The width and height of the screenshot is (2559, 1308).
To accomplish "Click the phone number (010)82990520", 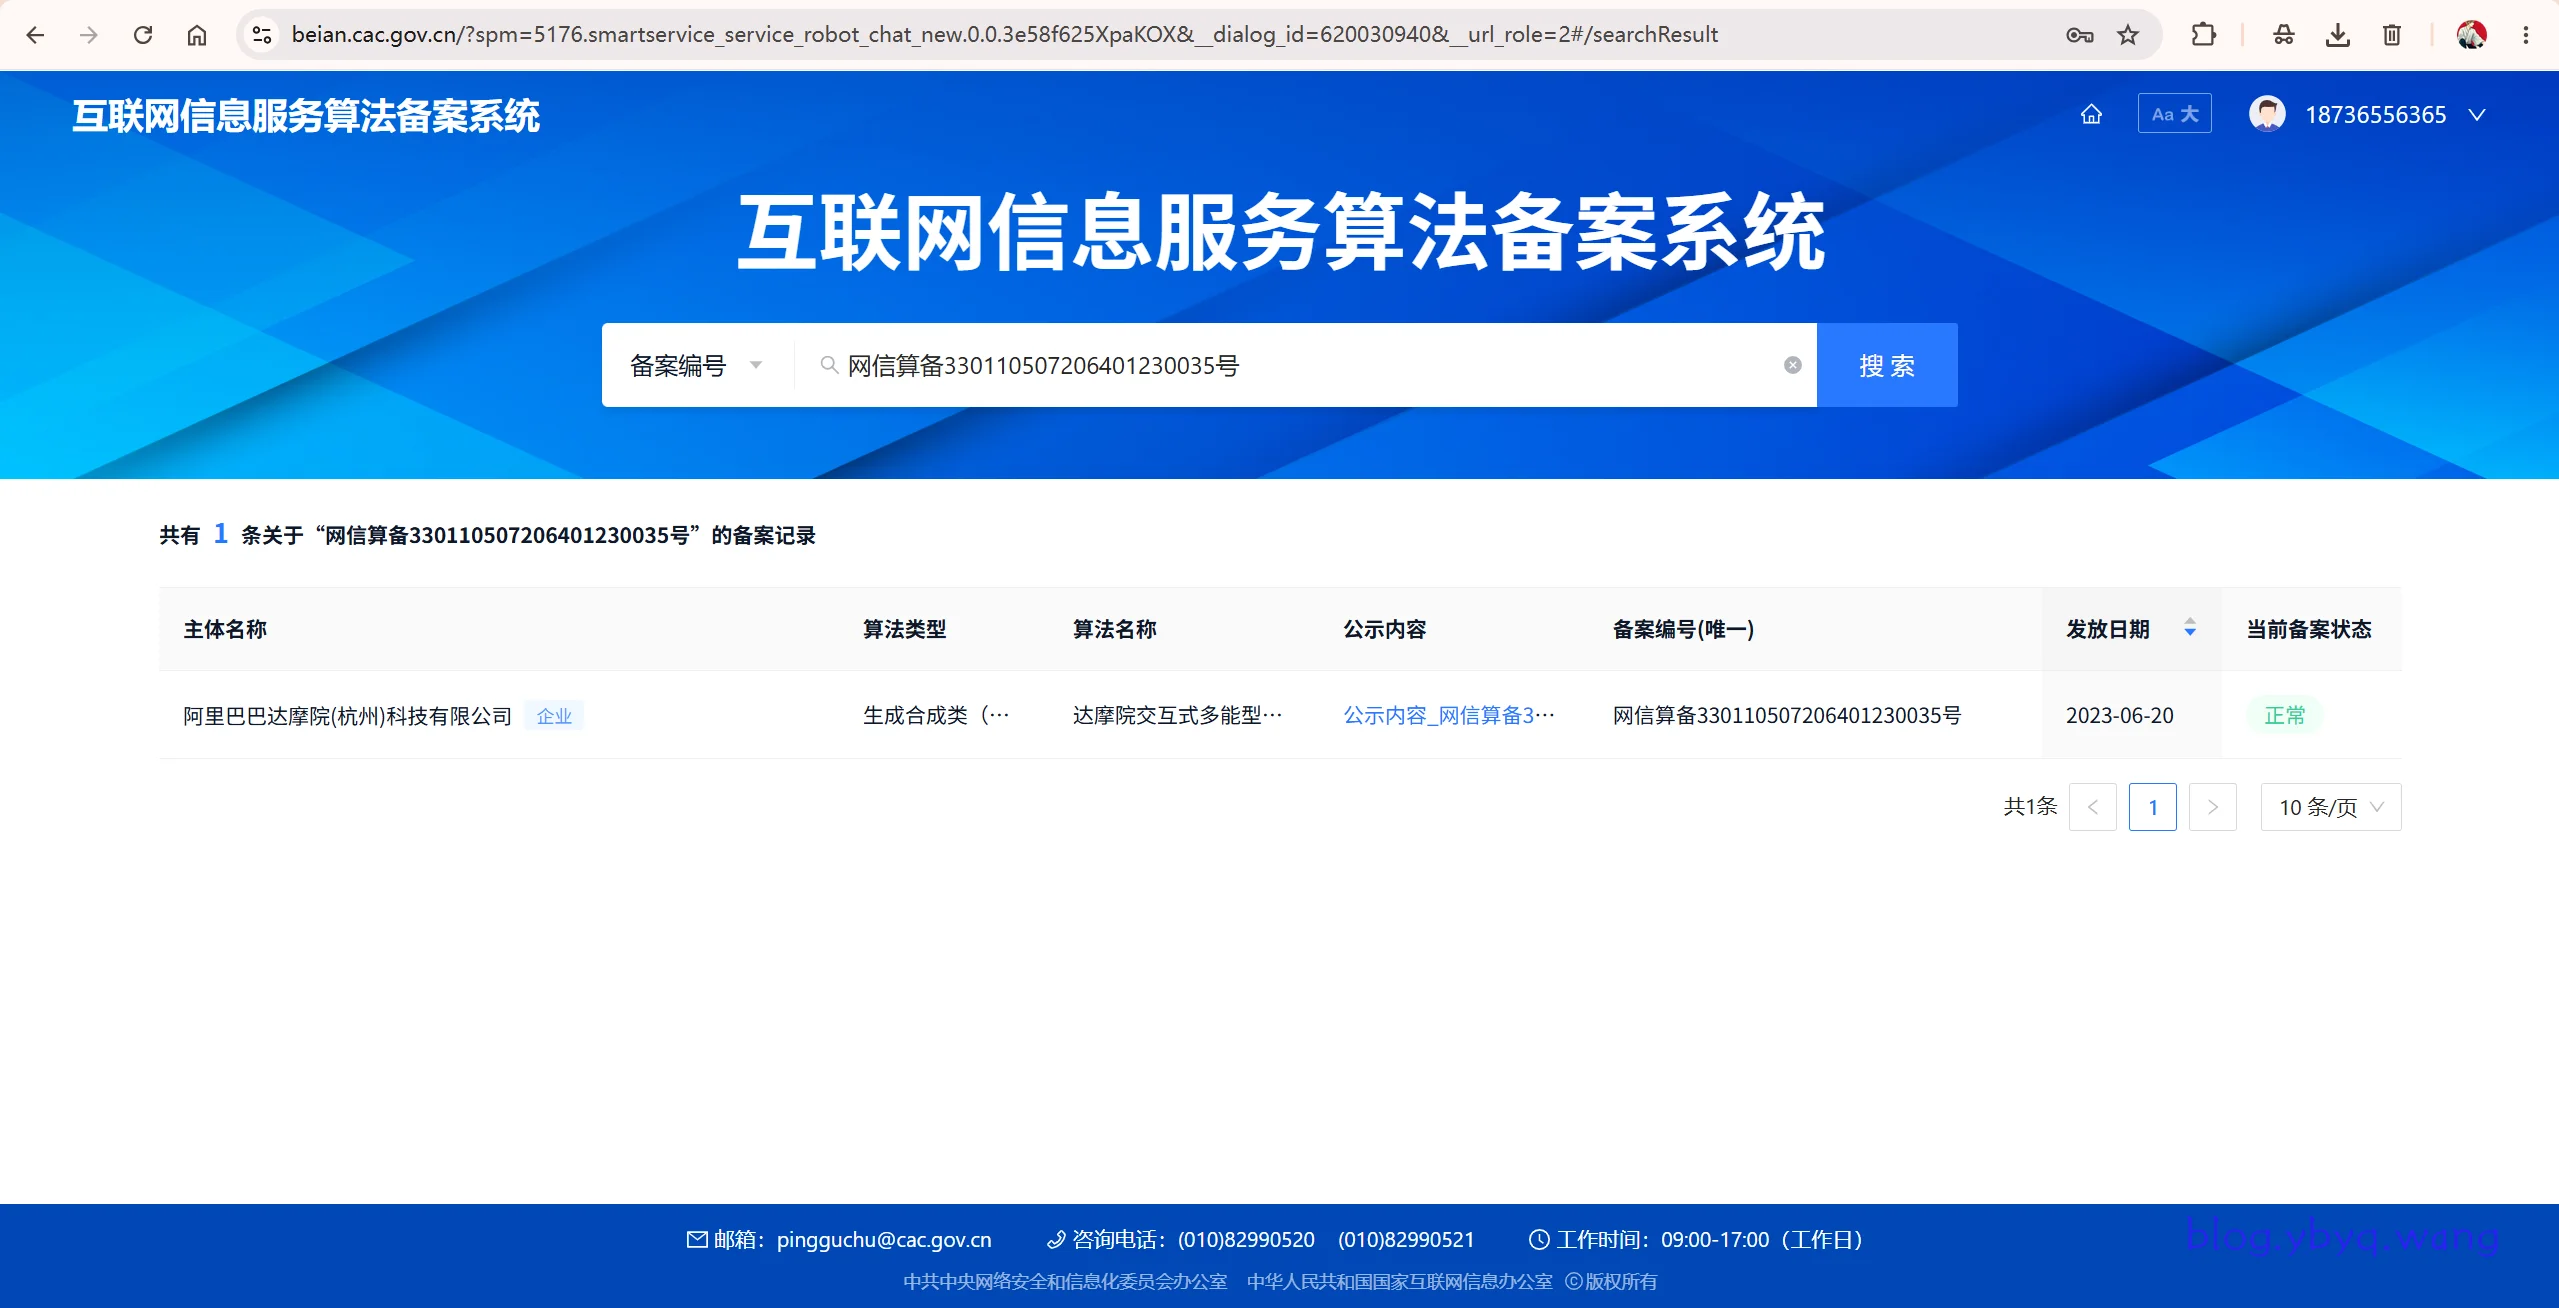I will (1246, 1240).
